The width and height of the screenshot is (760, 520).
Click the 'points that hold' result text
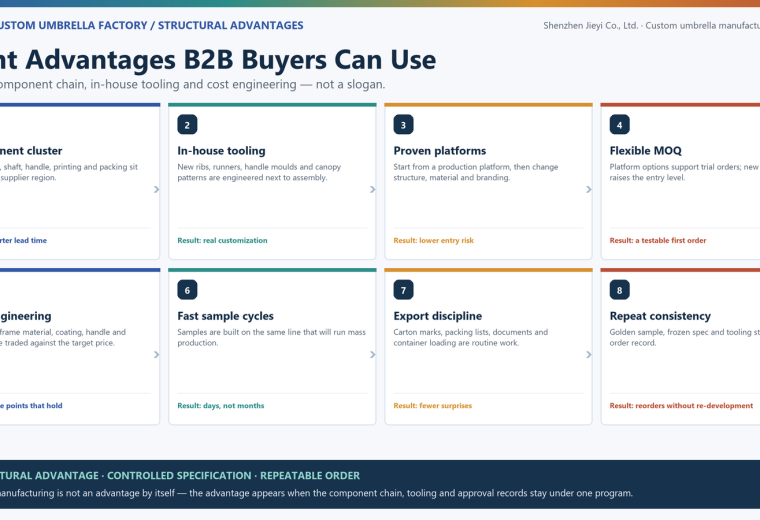coord(34,406)
